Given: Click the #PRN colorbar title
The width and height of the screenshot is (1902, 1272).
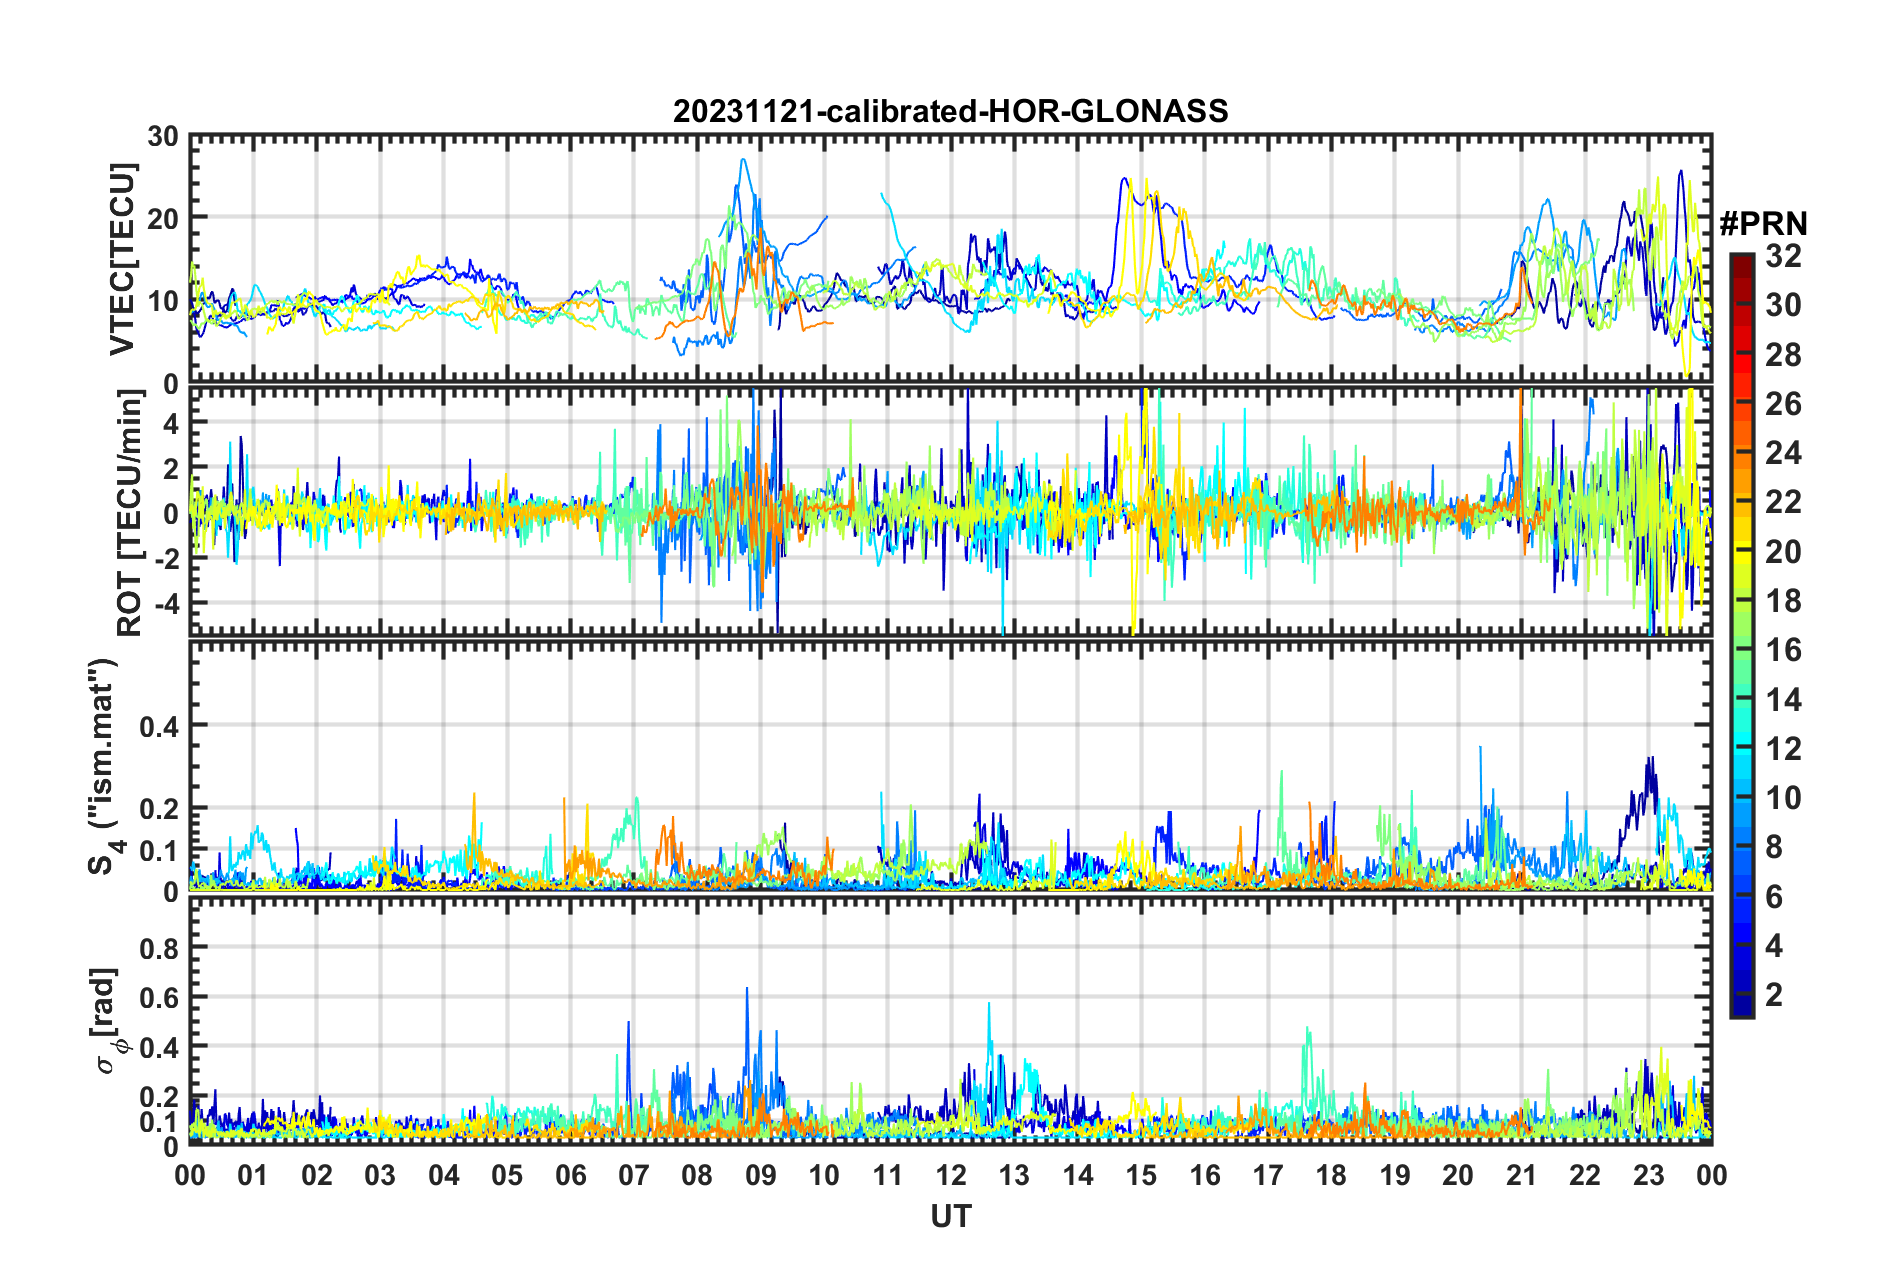Looking at the screenshot, I should [x=1763, y=224].
